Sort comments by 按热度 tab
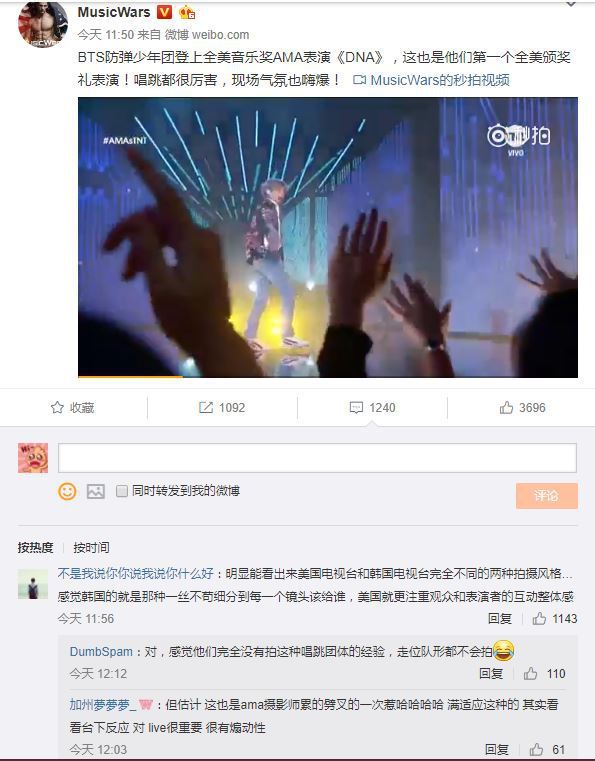595x761 pixels. [x=35, y=547]
